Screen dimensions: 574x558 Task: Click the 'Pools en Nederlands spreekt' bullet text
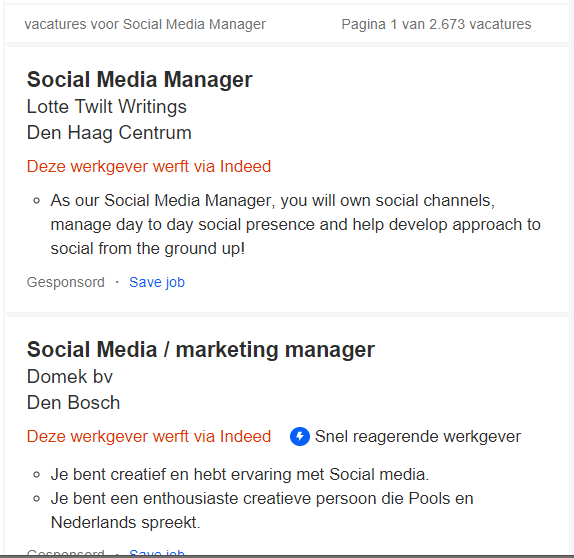click(x=262, y=510)
